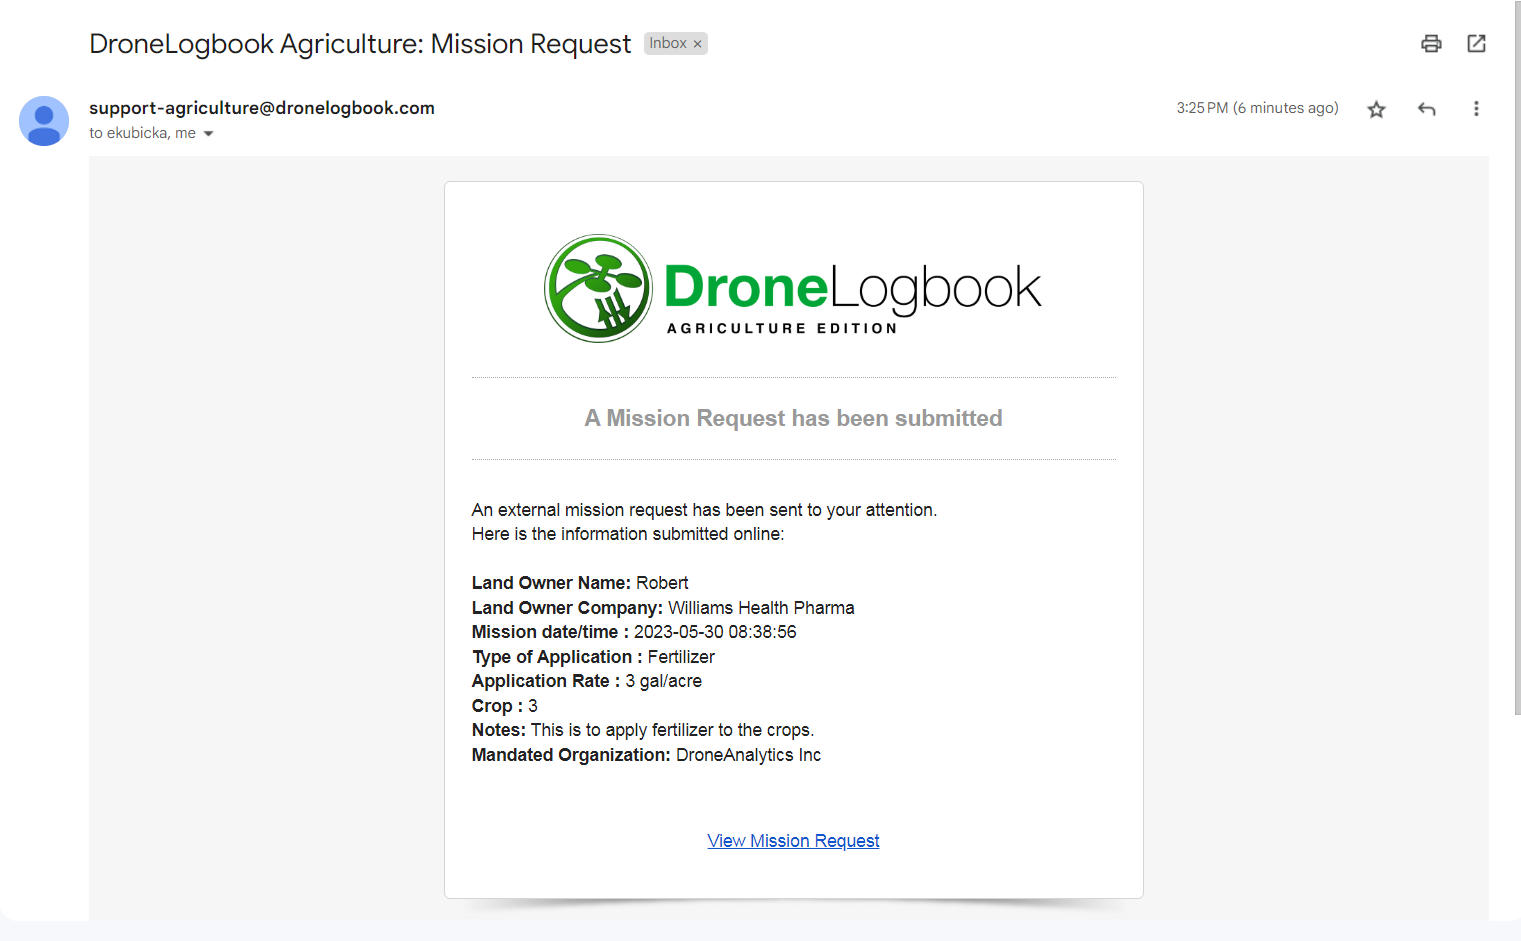The width and height of the screenshot is (1521, 941).
Task: Click 'Type of Application : Fertilizer' line
Action: tap(593, 657)
